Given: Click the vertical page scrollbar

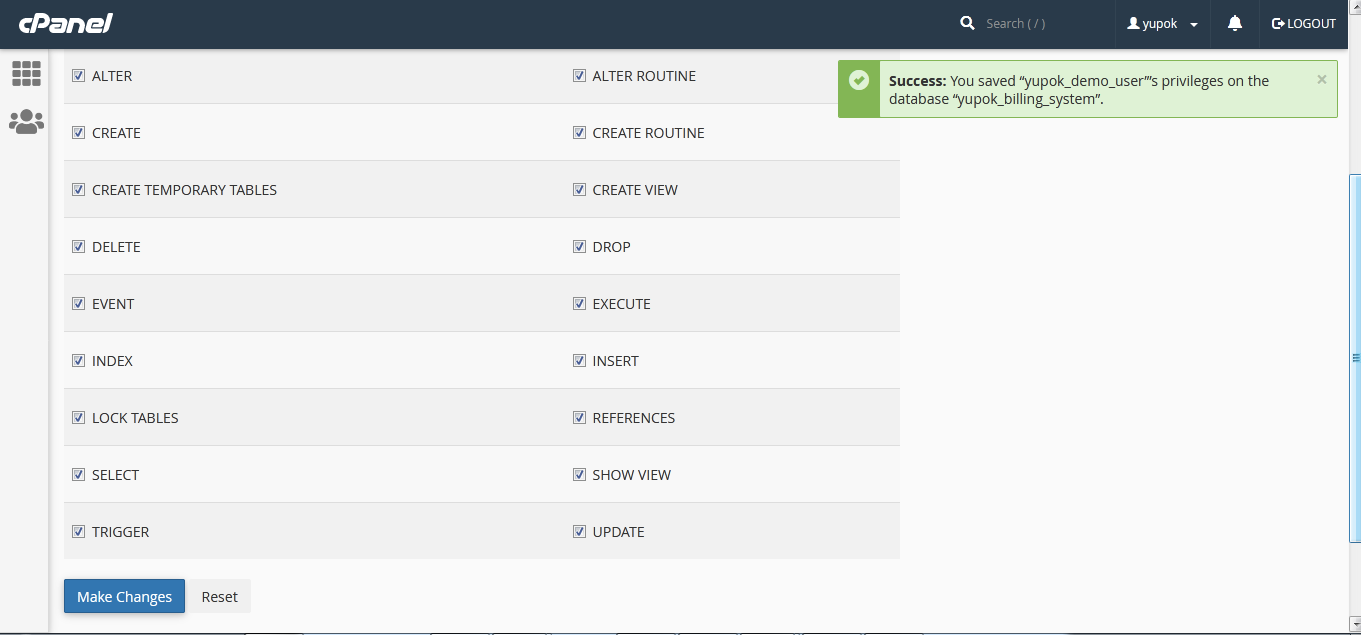Looking at the screenshot, I should [x=1355, y=357].
